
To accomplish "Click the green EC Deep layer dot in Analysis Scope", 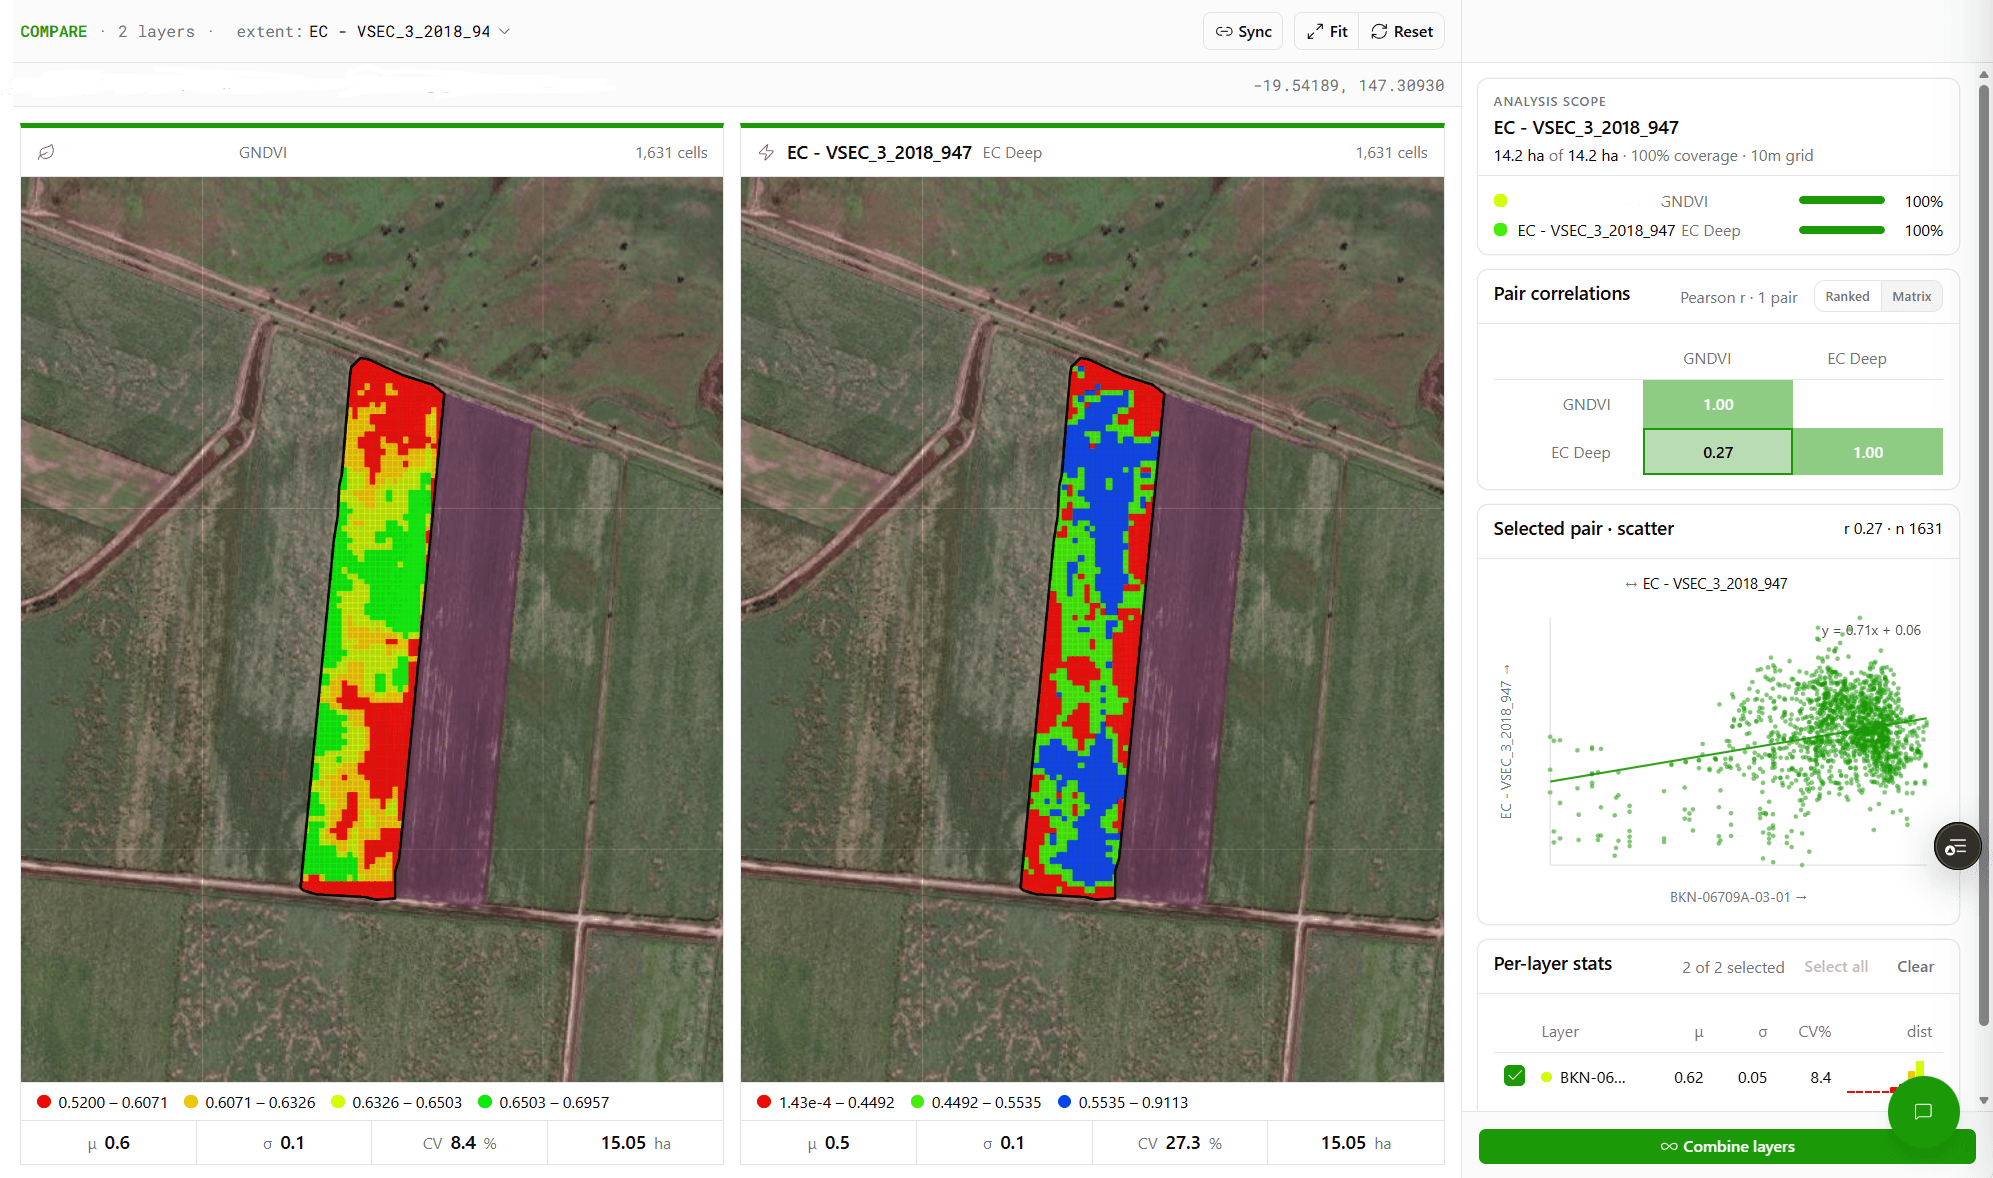I will 1500,230.
